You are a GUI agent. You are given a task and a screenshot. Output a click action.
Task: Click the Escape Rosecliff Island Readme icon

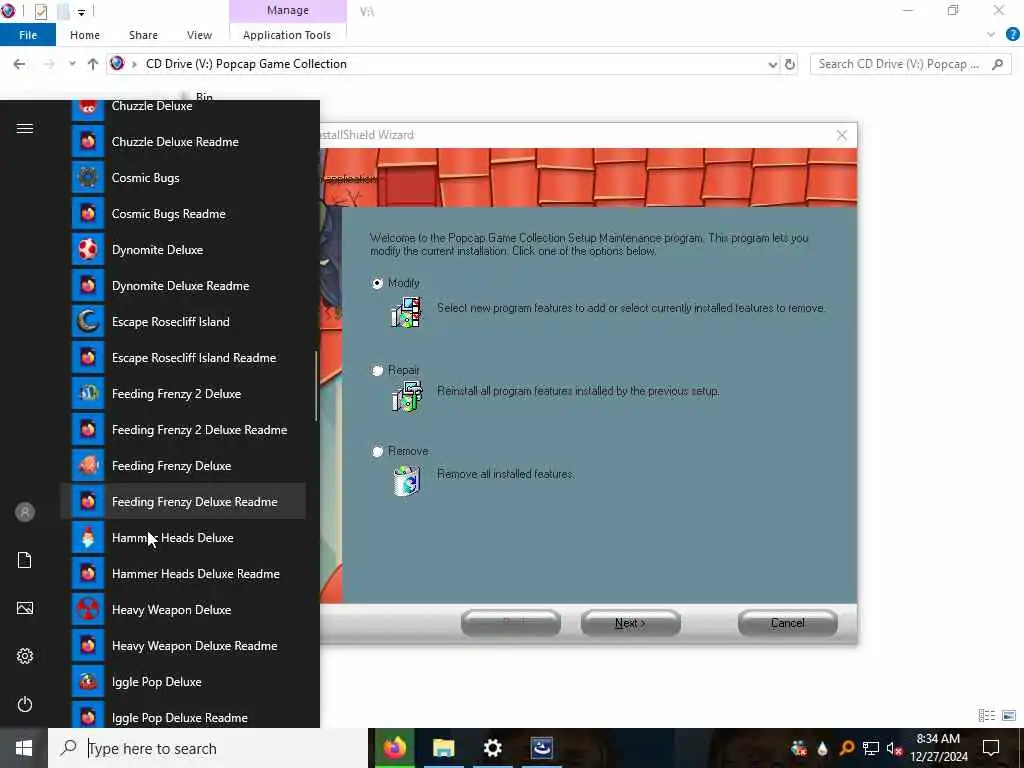click(x=88, y=357)
